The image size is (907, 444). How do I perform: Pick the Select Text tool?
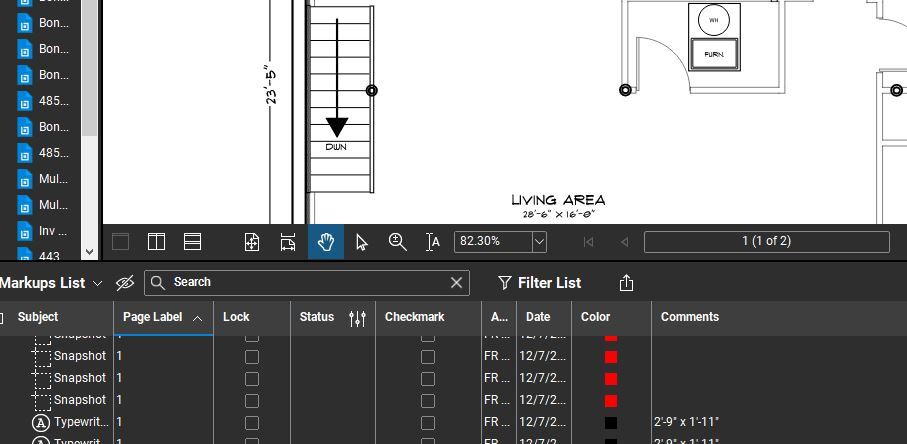[x=433, y=242]
